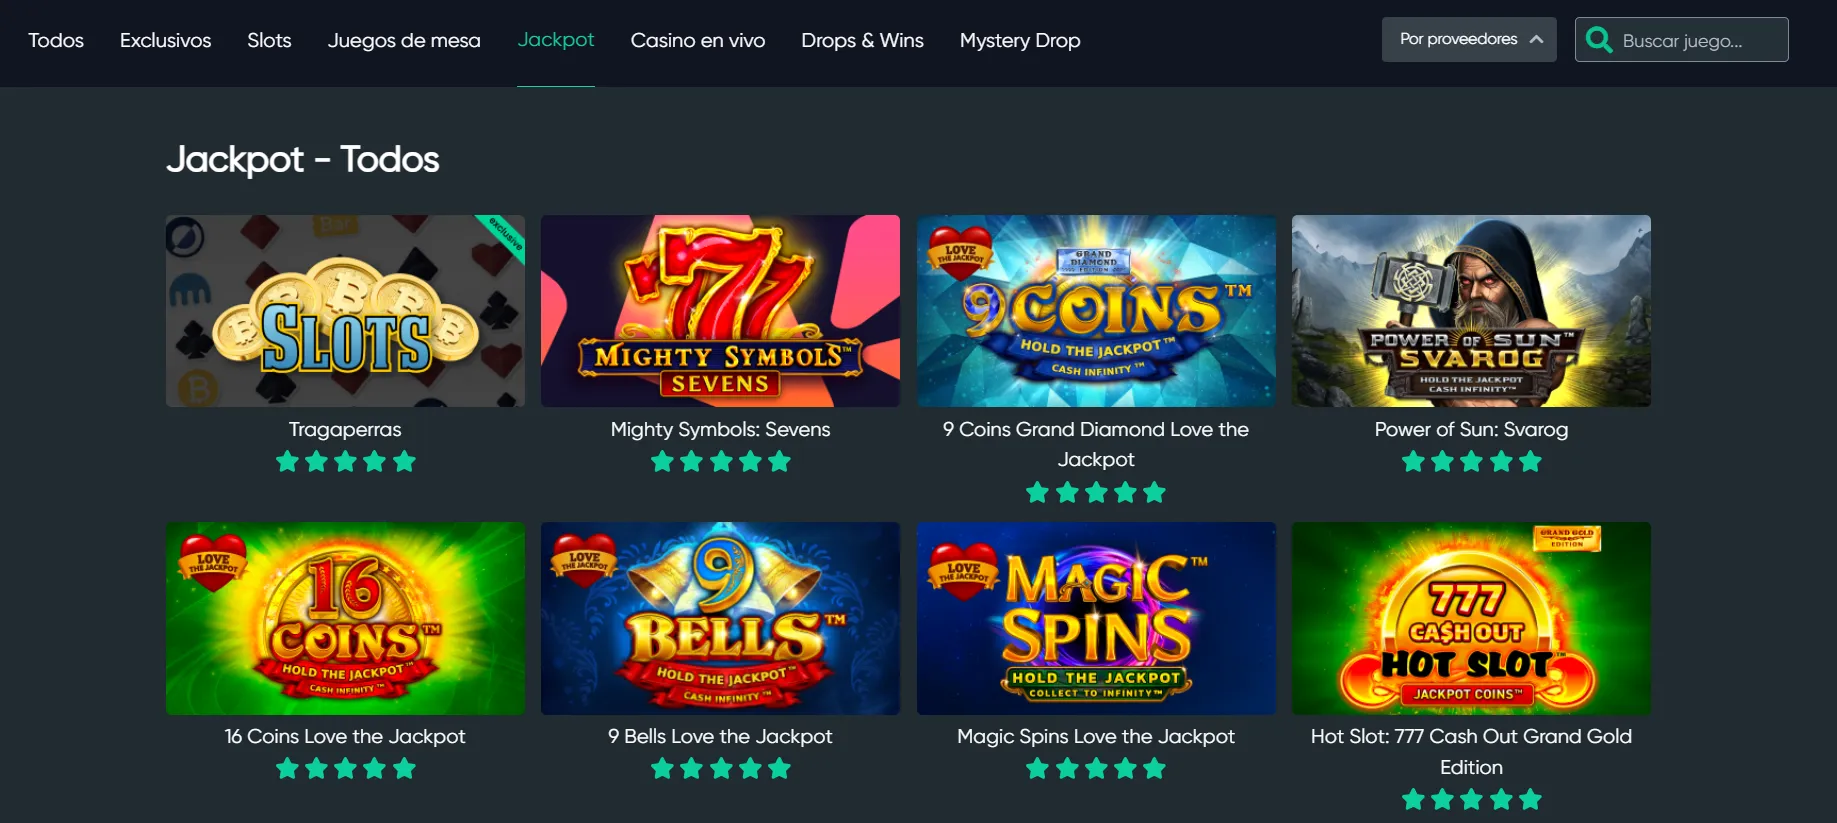1837x823 pixels.
Task: Click star rating under Magic Spins game
Action: tap(1096, 769)
